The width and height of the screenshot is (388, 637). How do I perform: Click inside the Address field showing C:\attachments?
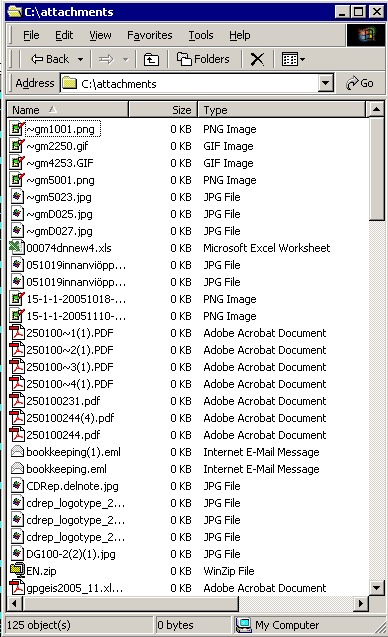click(189, 83)
